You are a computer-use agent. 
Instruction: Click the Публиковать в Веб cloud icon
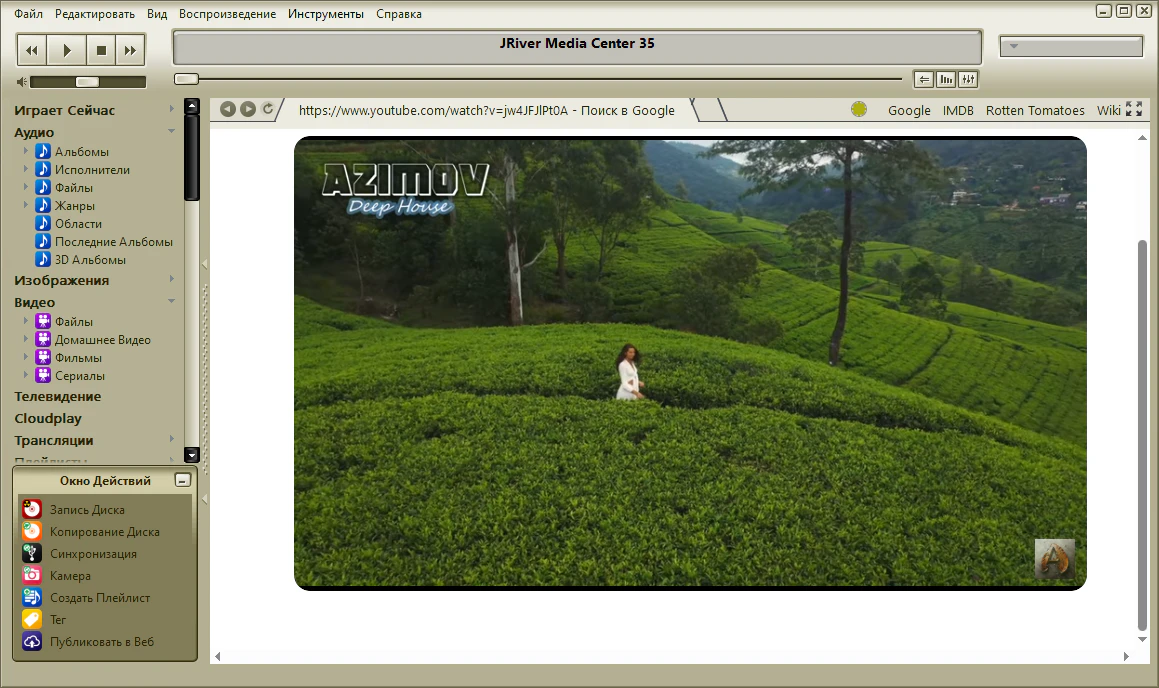click(x=31, y=642)
